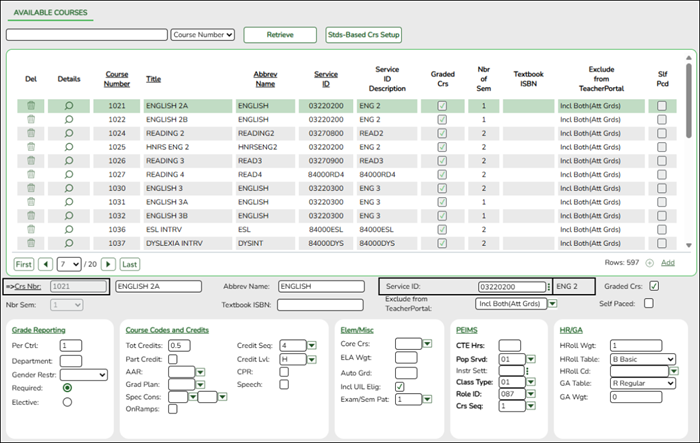Viewport: 700px width, 443px height.
Task: Sort by Abbrev Name column header
Action: click(x=265, y=79)
